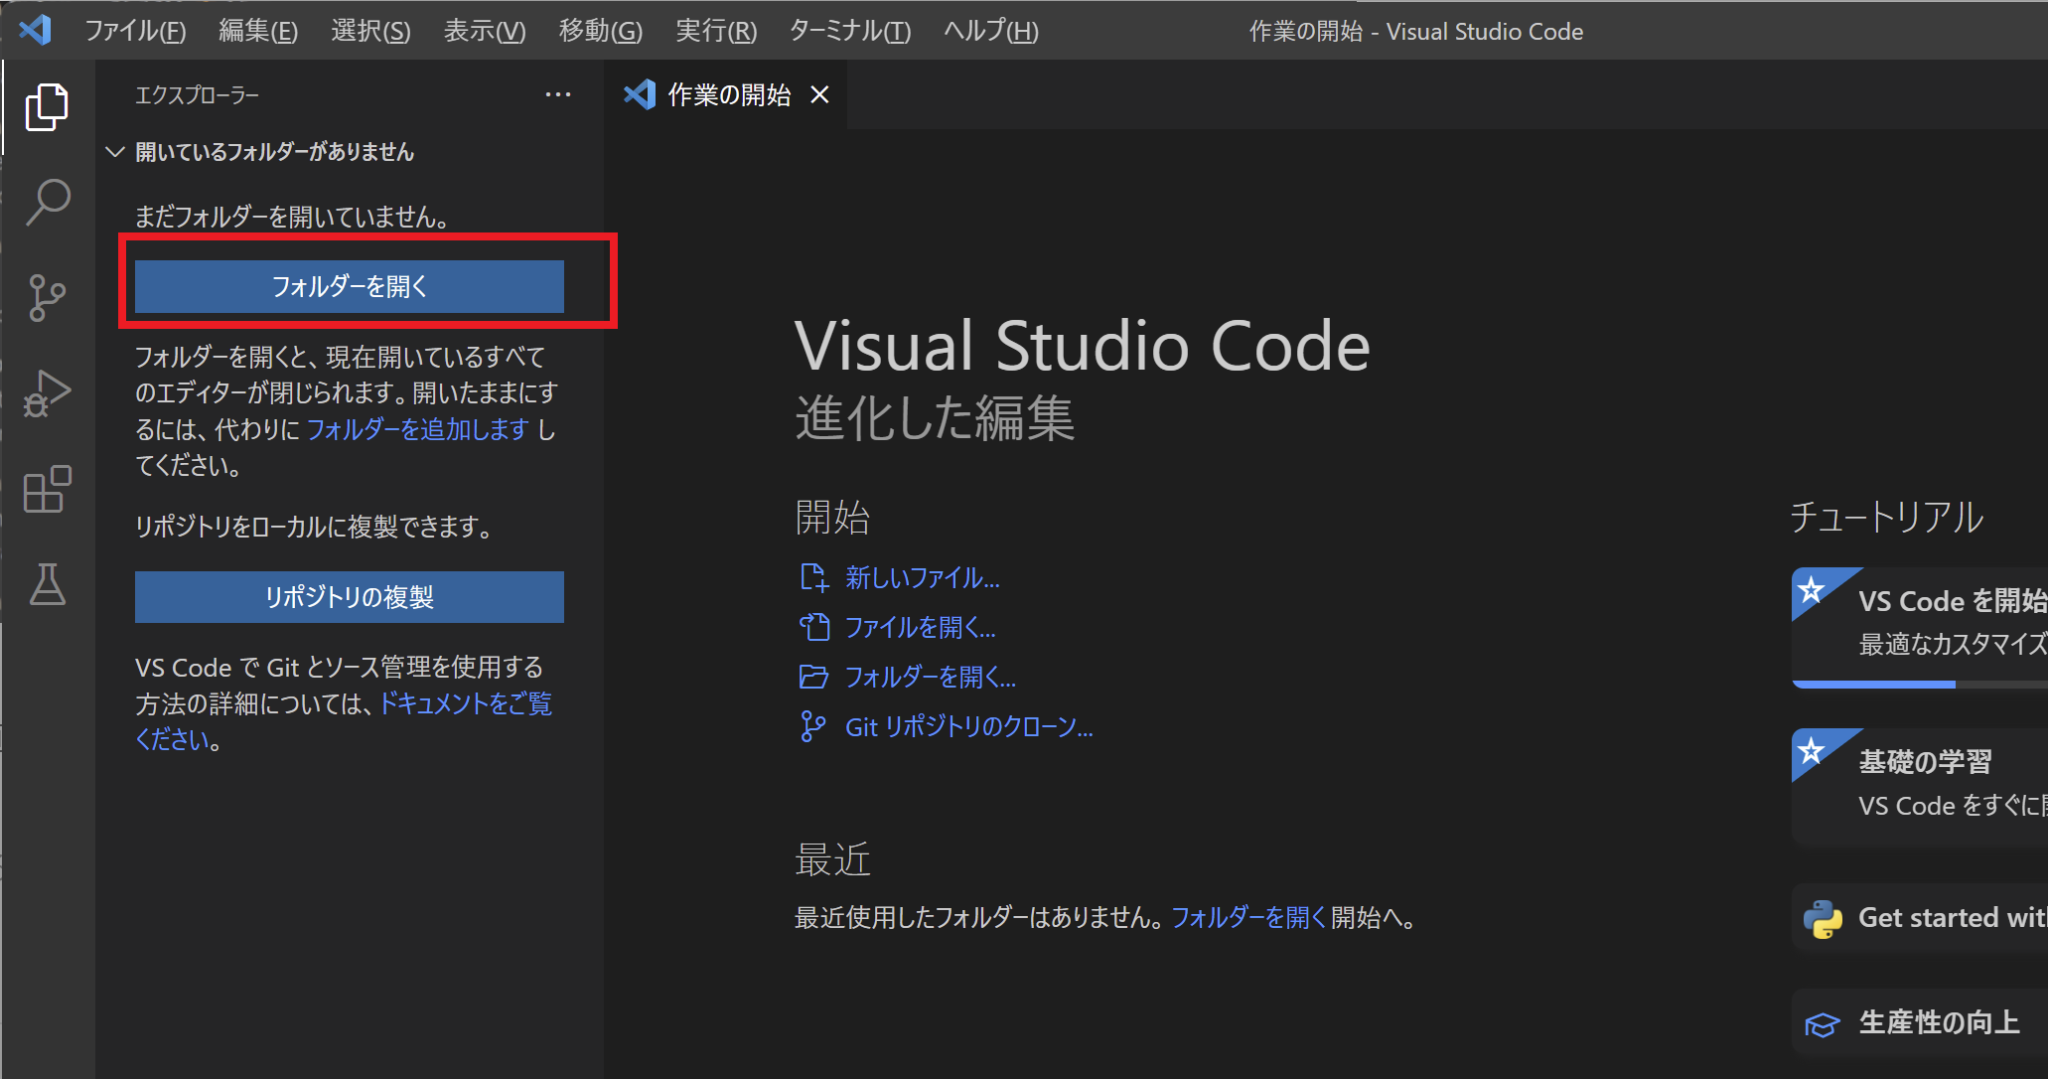Image resolution: width=2048 pixels, height=1079 pixels.
Task: Open the Extensions view icon
Action: [x=46, y=489]
